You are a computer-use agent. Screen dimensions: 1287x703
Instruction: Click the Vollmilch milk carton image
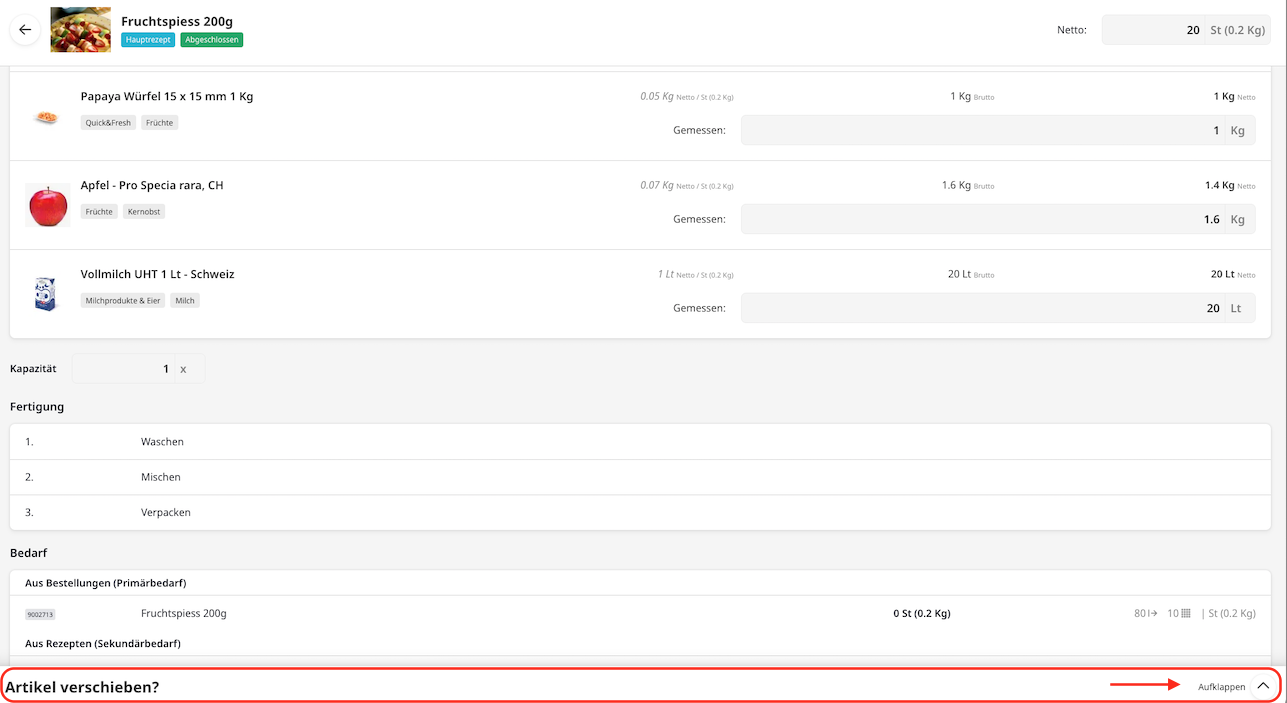coord(46,294)
